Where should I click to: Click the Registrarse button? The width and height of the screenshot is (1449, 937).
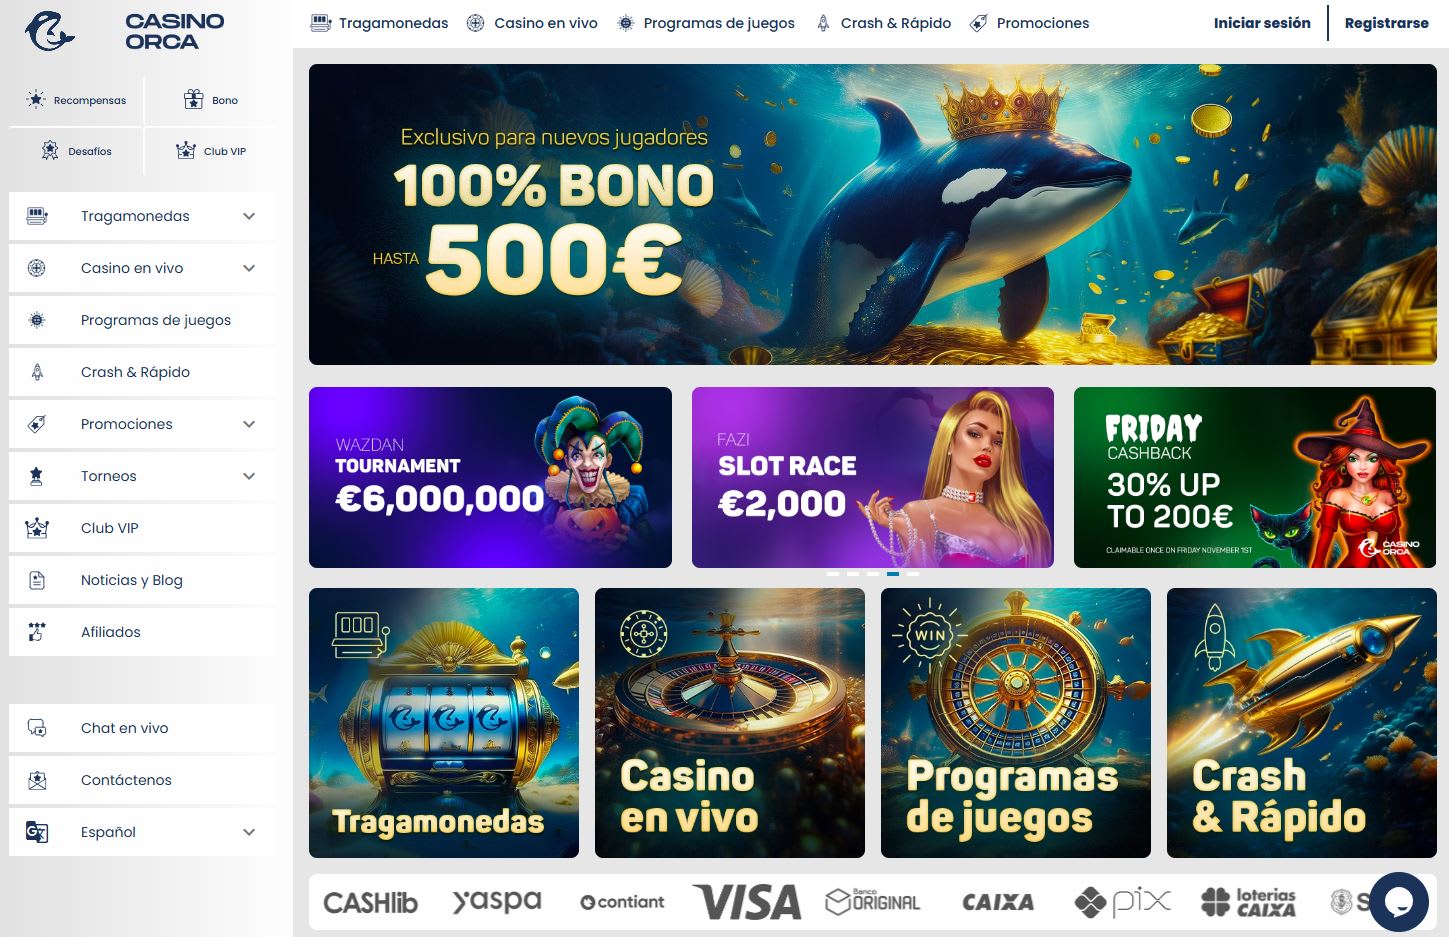(x=1386, y=23)
